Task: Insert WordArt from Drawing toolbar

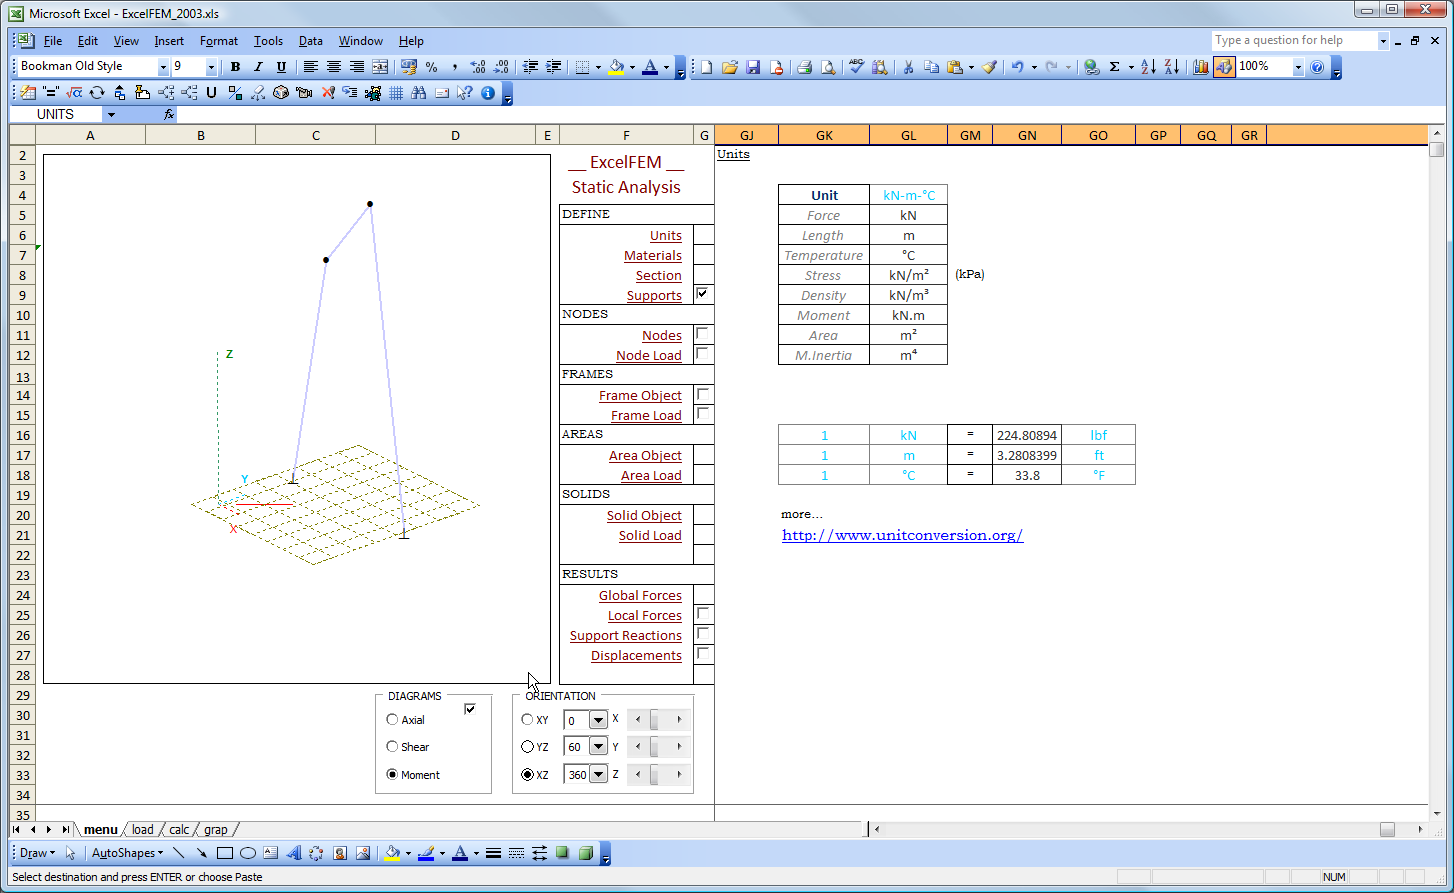Action: pos(294,853)
